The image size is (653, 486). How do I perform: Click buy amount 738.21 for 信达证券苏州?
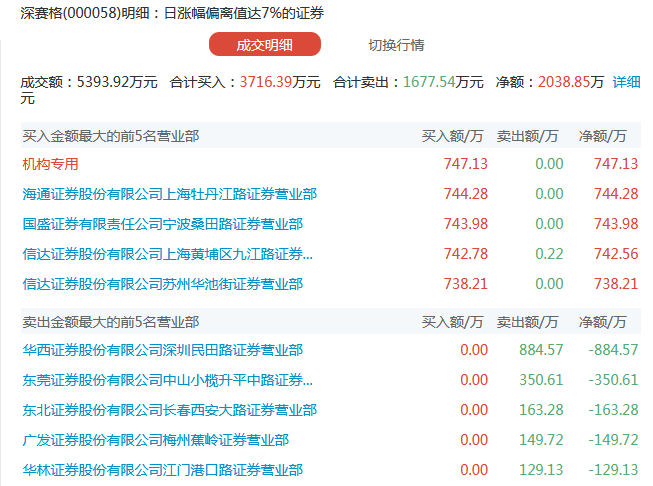[466, 284]
